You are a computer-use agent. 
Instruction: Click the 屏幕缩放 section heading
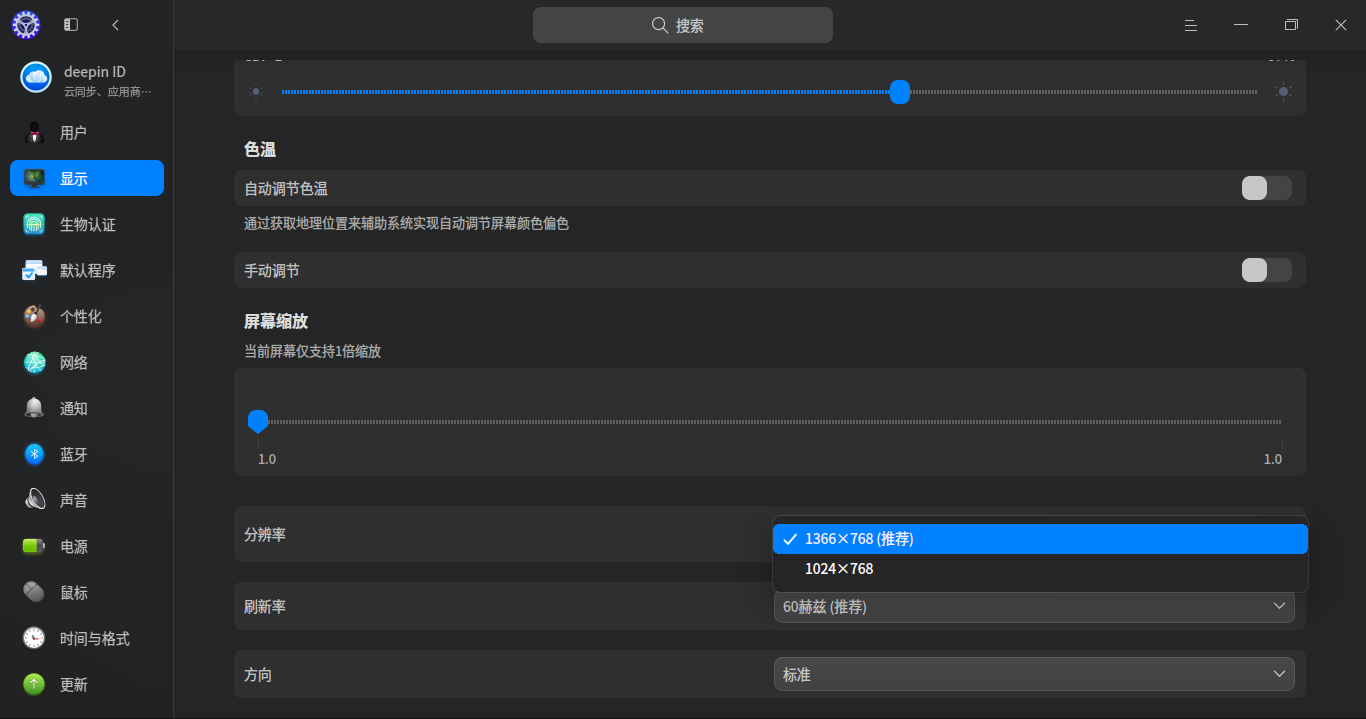click(x=276, y=321)
